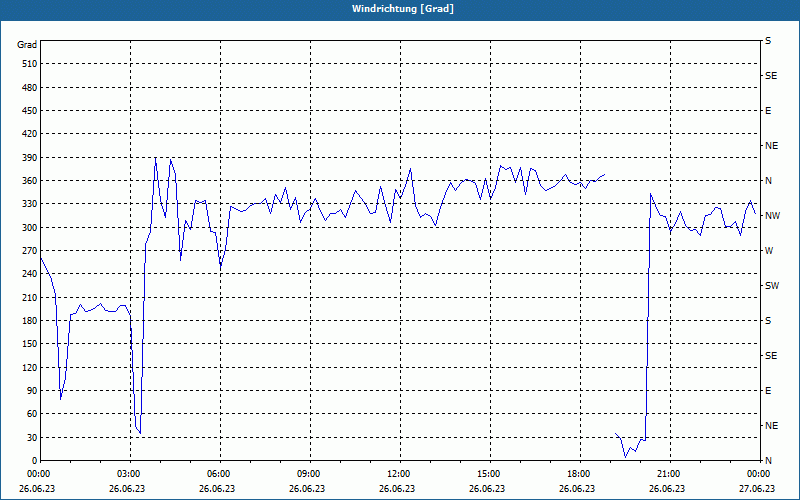Screen dimensions: 800x500
Task: Select the SE compass label level with 480
Action: [x=771, y=76]
